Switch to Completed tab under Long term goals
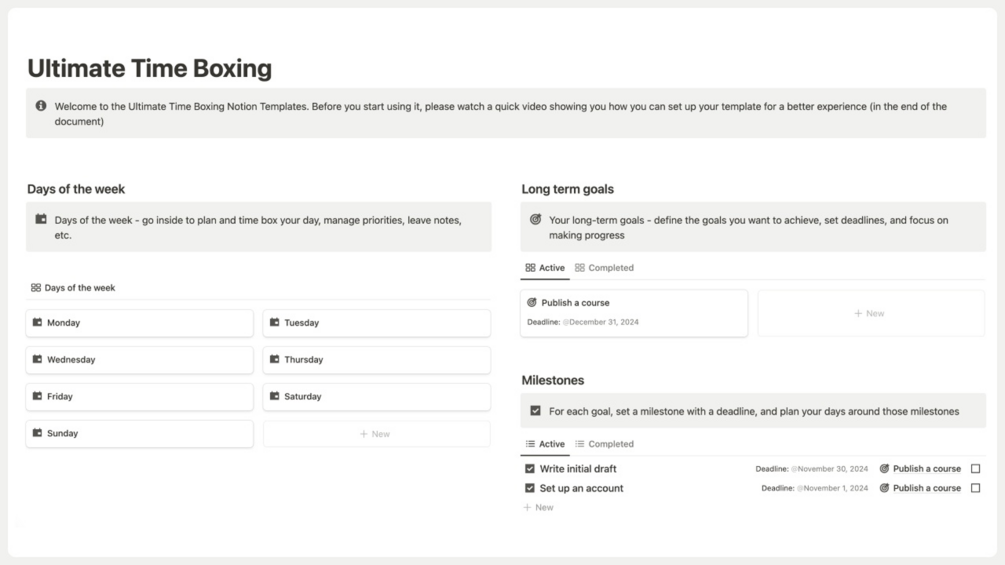This screenshot has width=1005, height=565. point(605,268)
